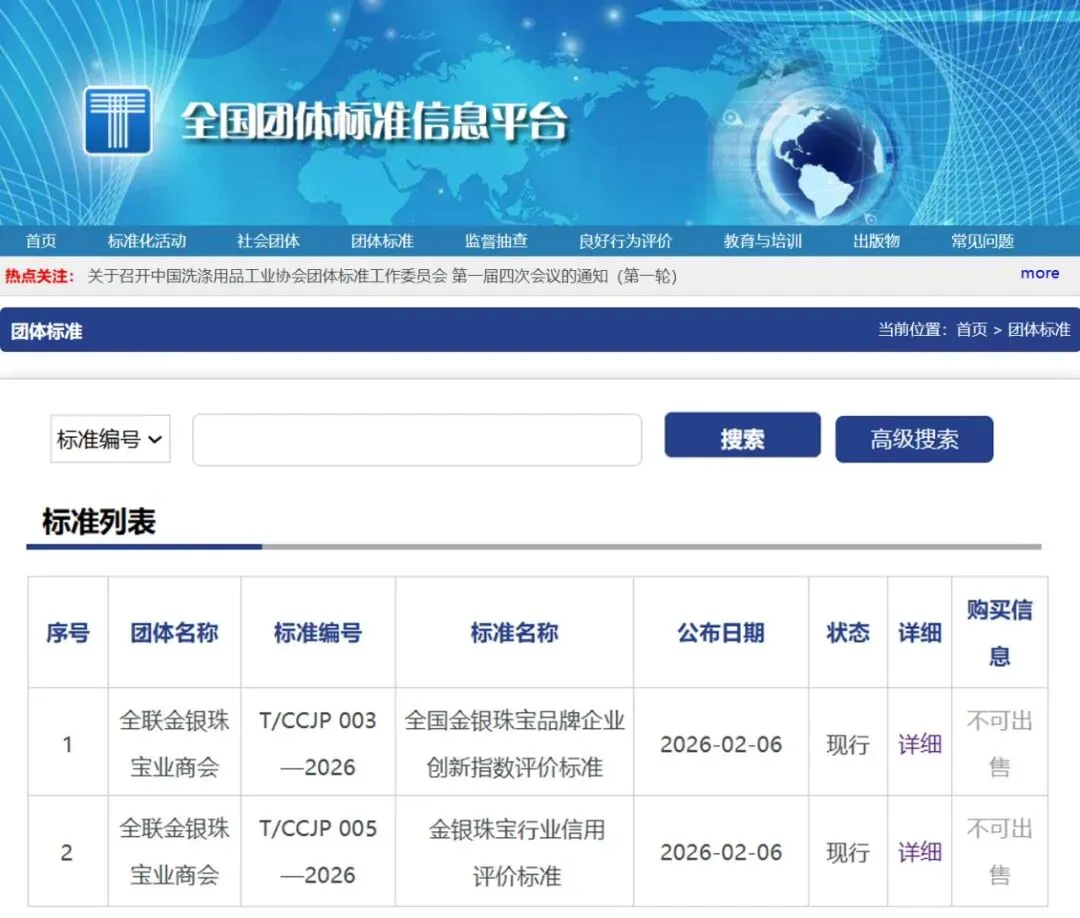Viewport: 1080px width, 918px height.
Task: Click 首页 in the breadcrumb
Action: point(971,330)
